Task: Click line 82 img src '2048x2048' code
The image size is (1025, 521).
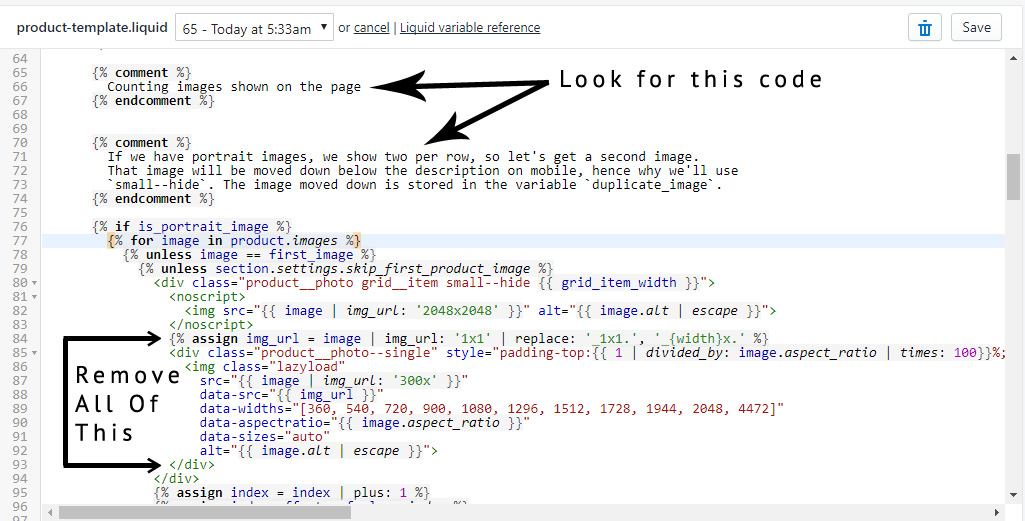Action: [x=480, y=311]
